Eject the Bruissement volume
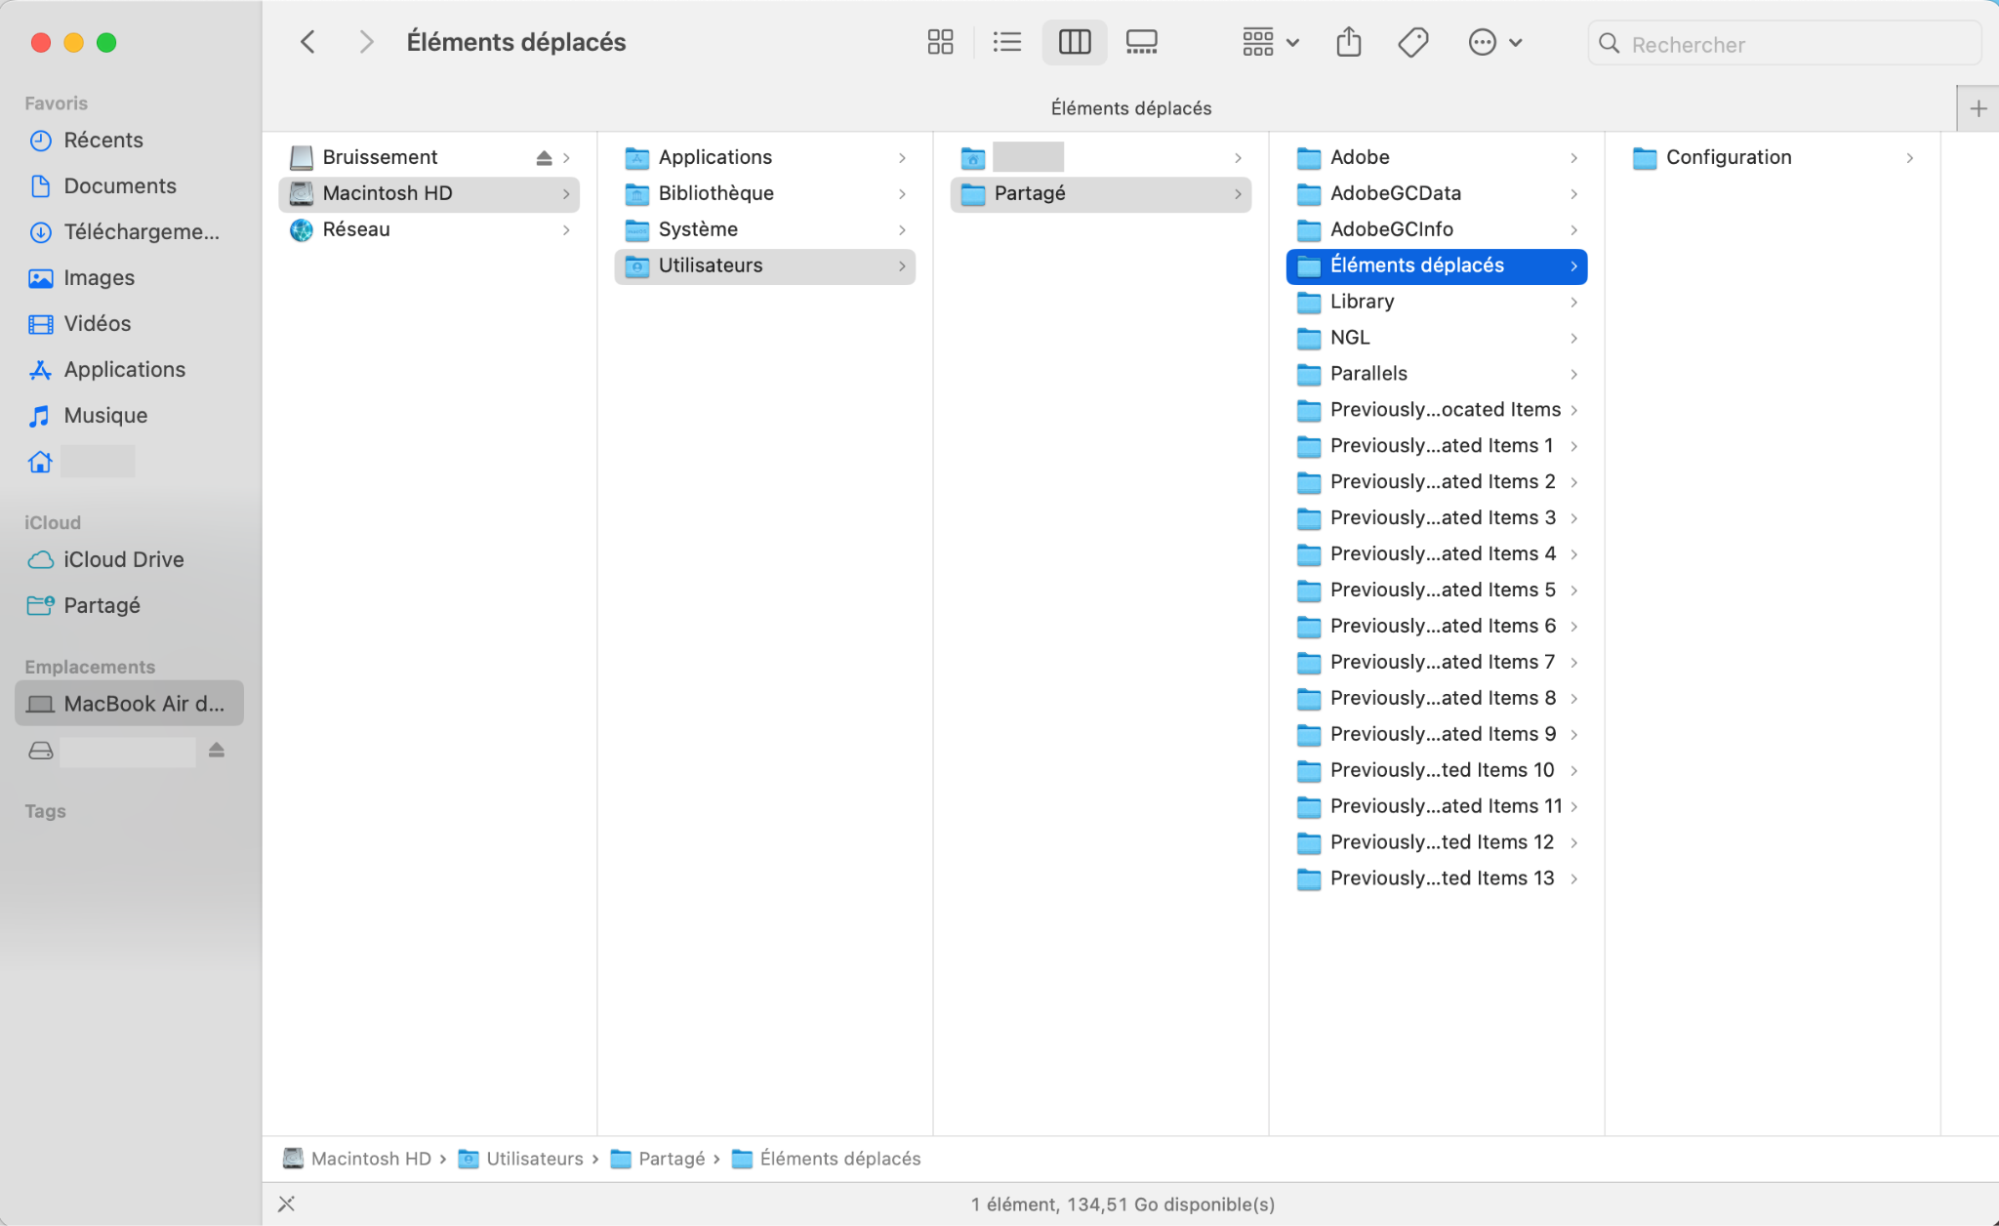This screenshot has height=1226, width=1999. pos(544,158)
